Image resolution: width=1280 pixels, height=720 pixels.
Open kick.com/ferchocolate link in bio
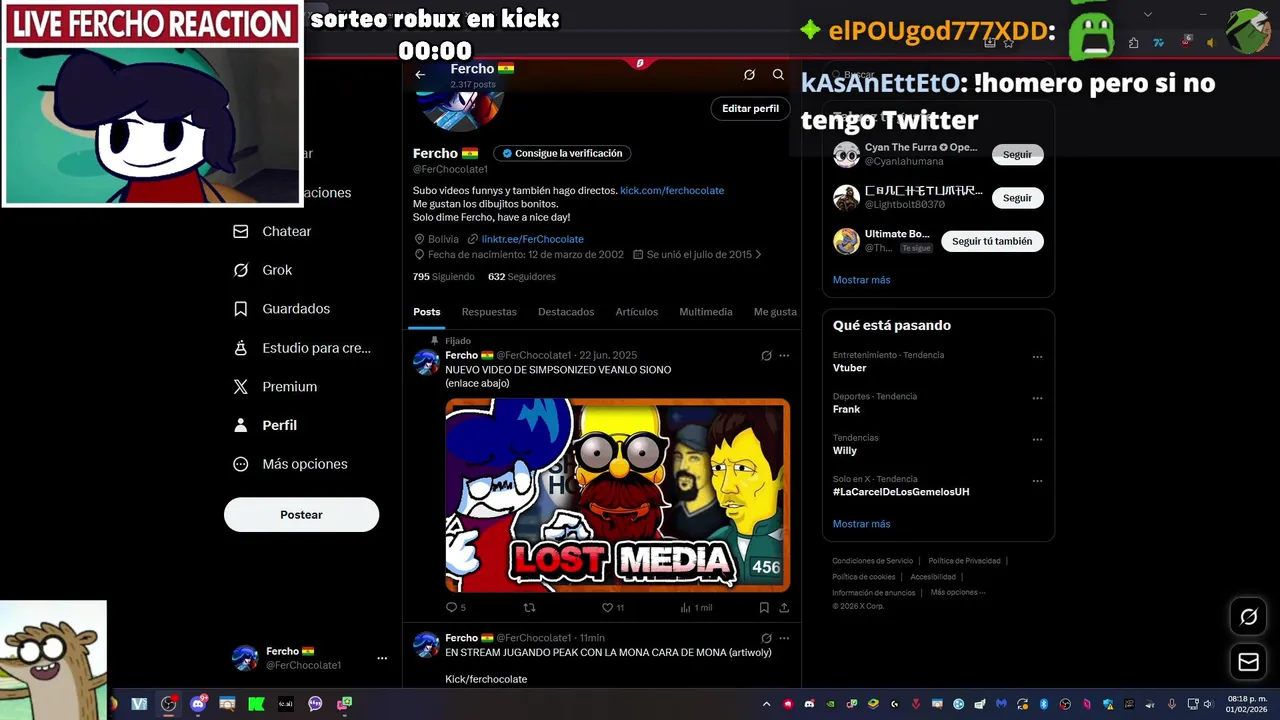[672, 190]
